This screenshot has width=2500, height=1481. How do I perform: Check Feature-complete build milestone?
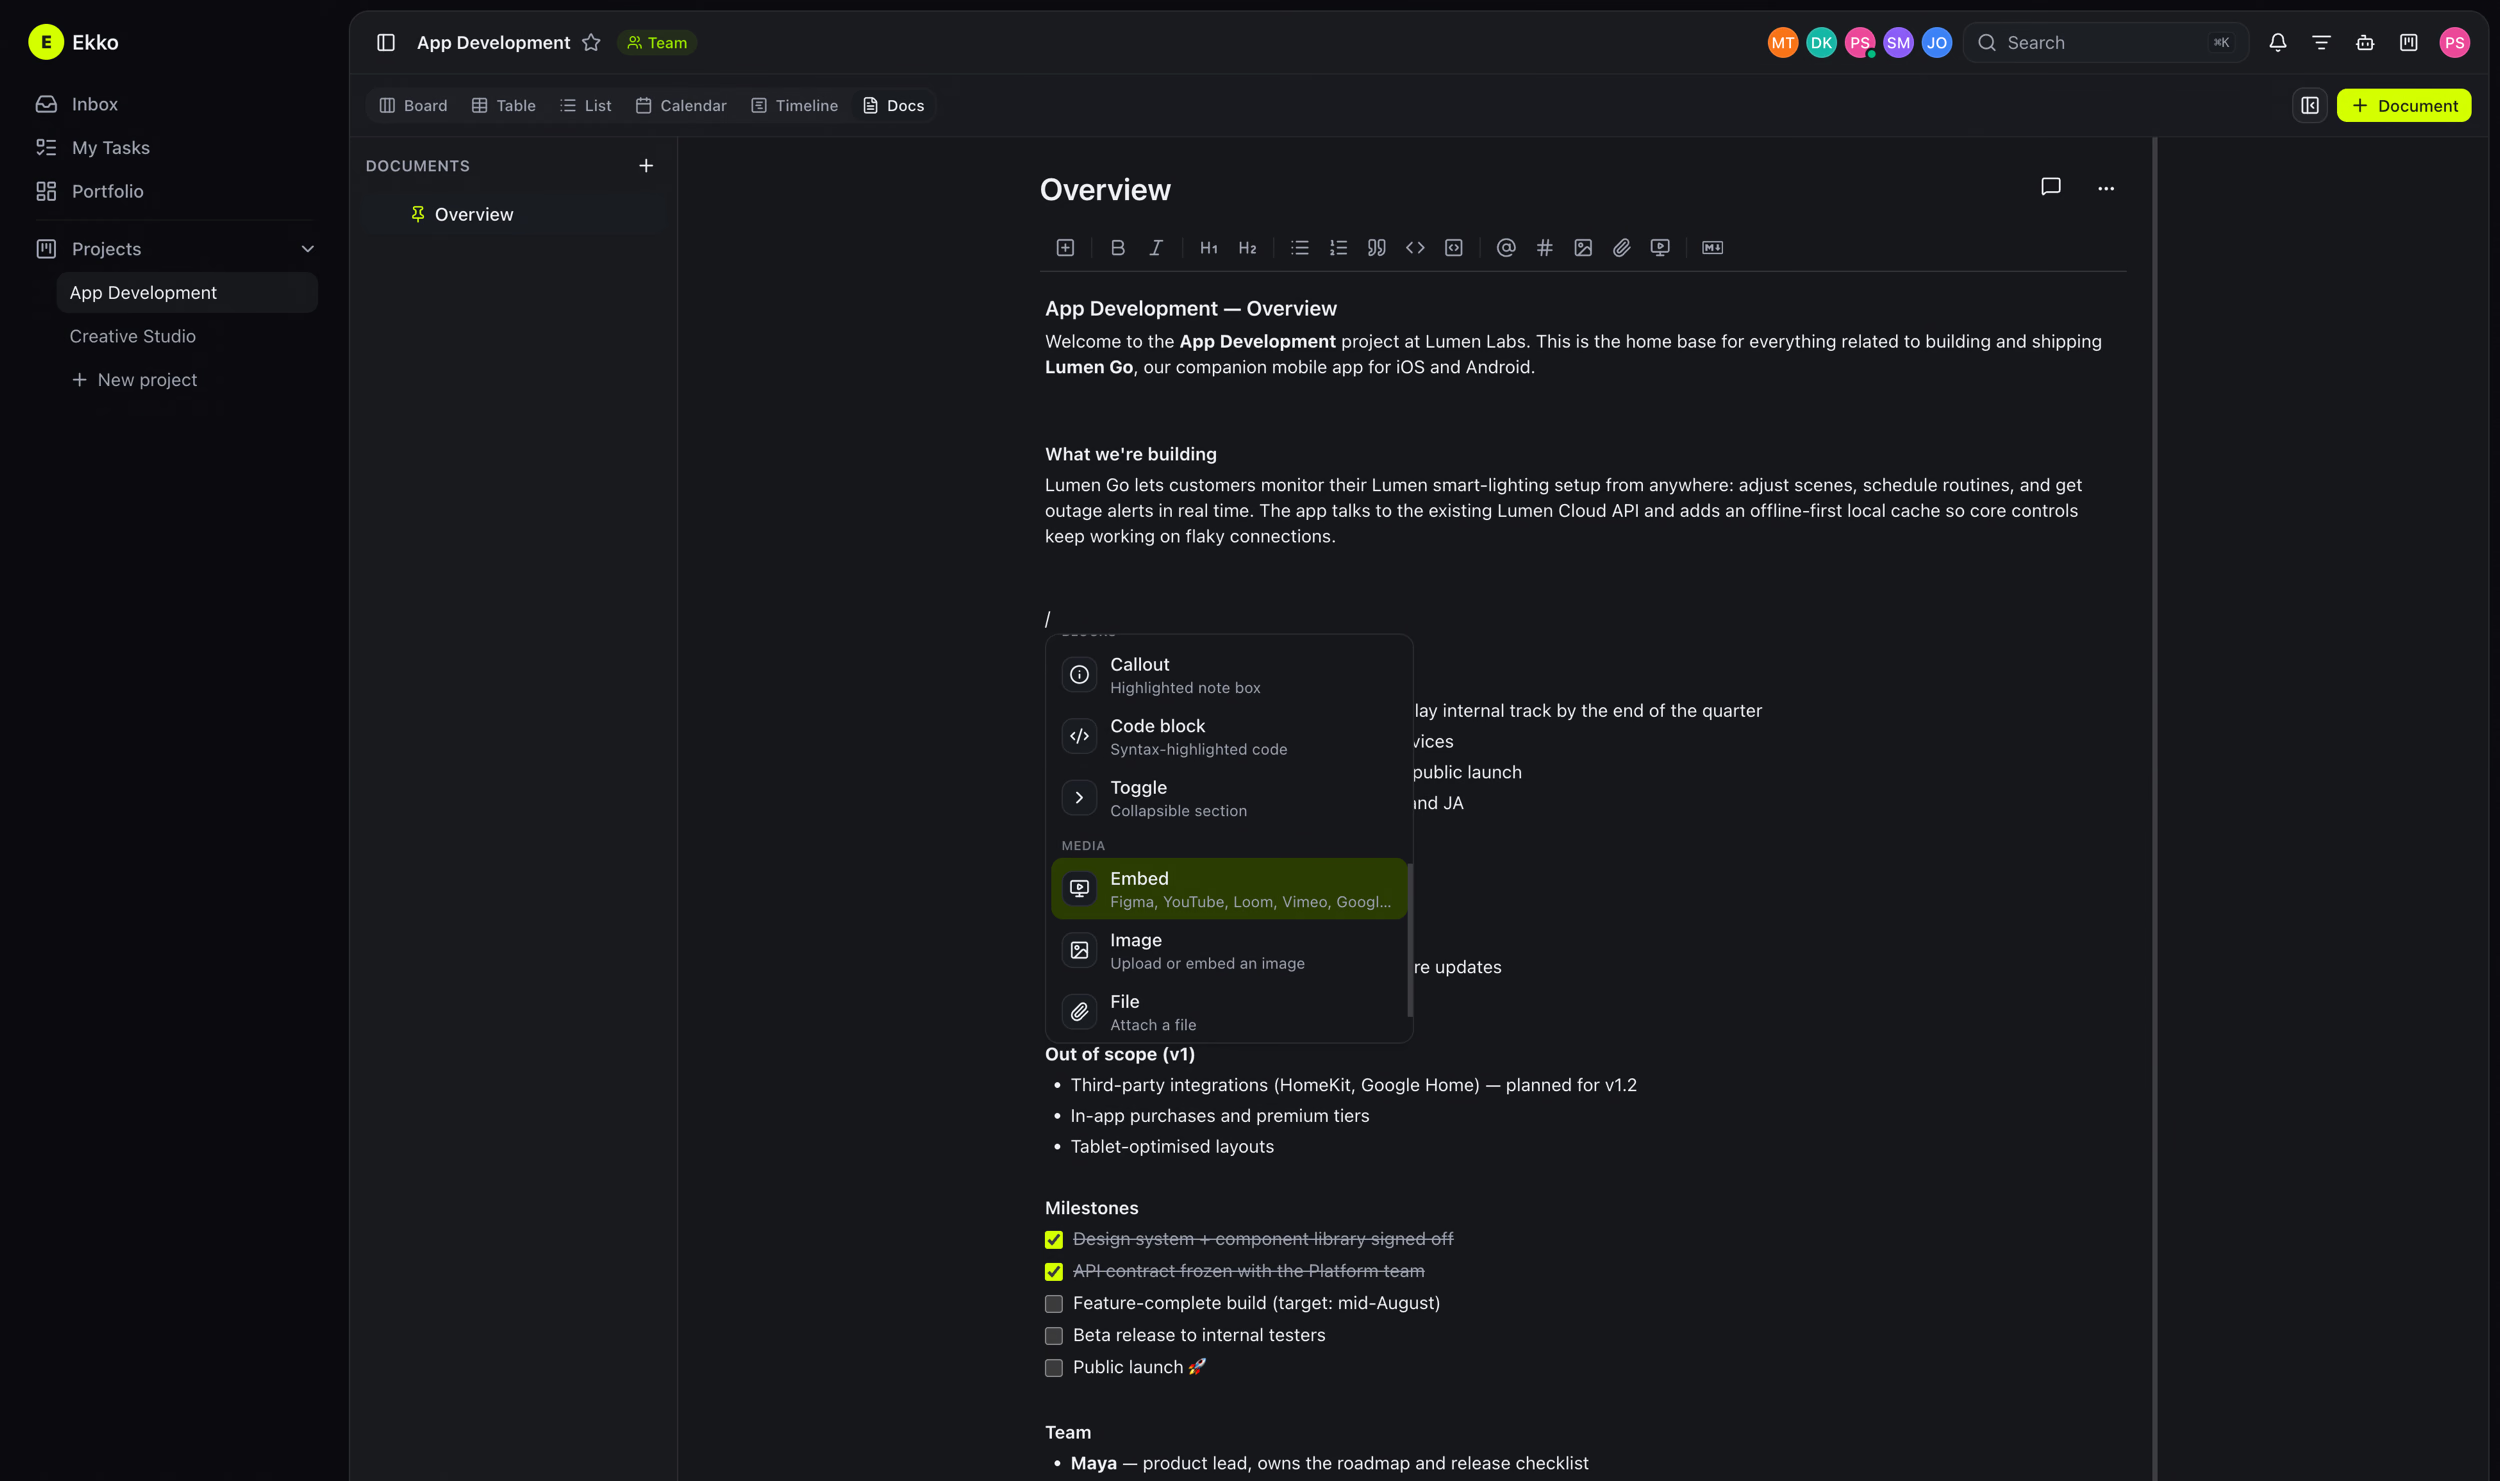pyautogui.click(x=1053, y=1303)
